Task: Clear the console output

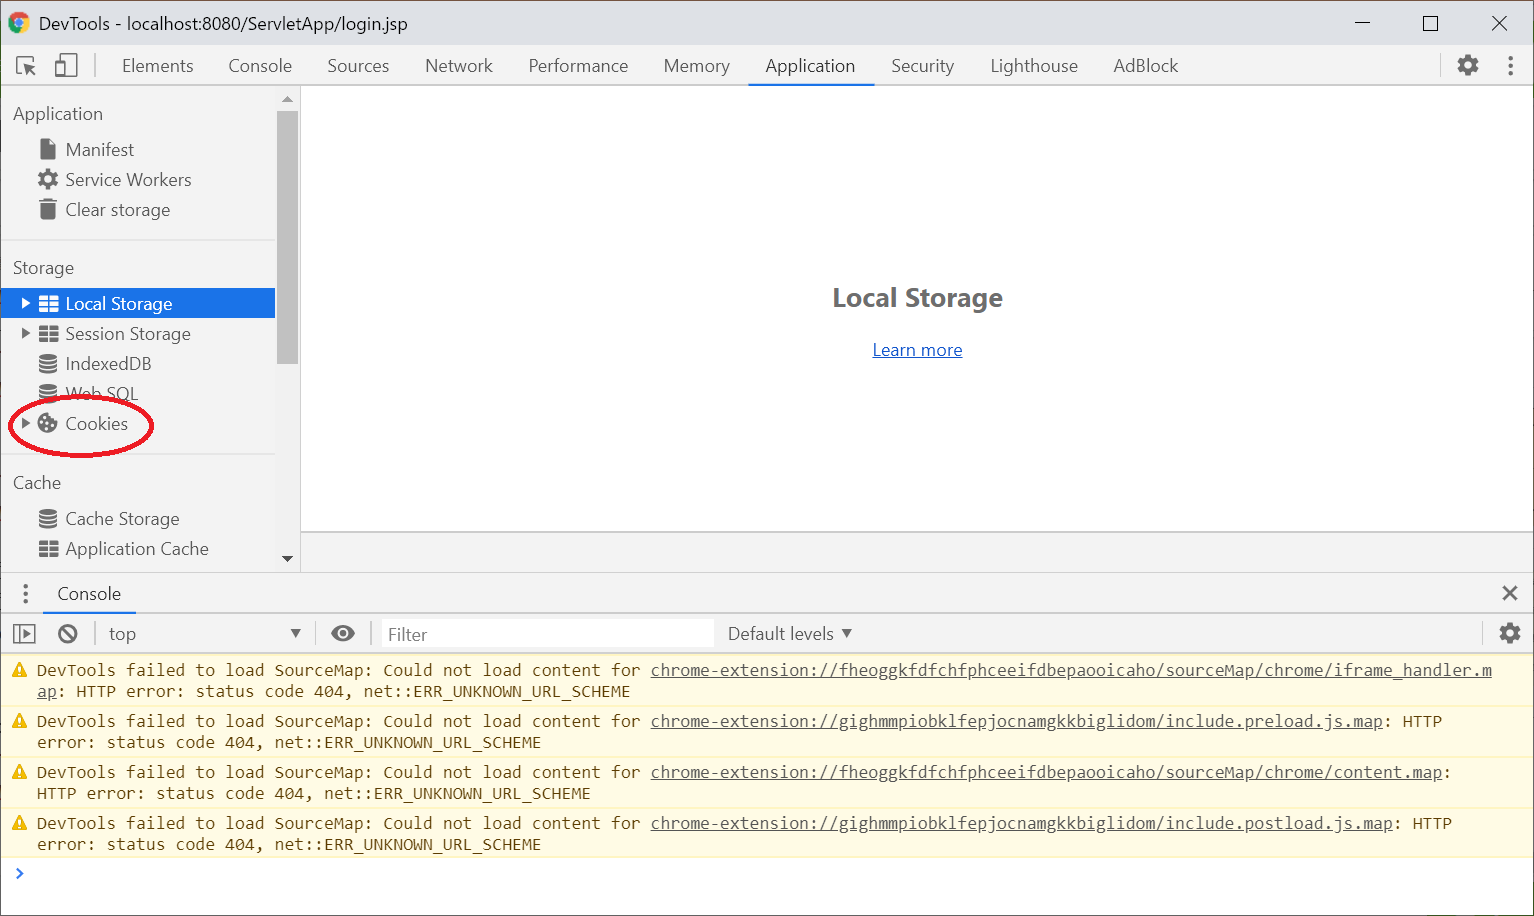Action: coord(68,633)
